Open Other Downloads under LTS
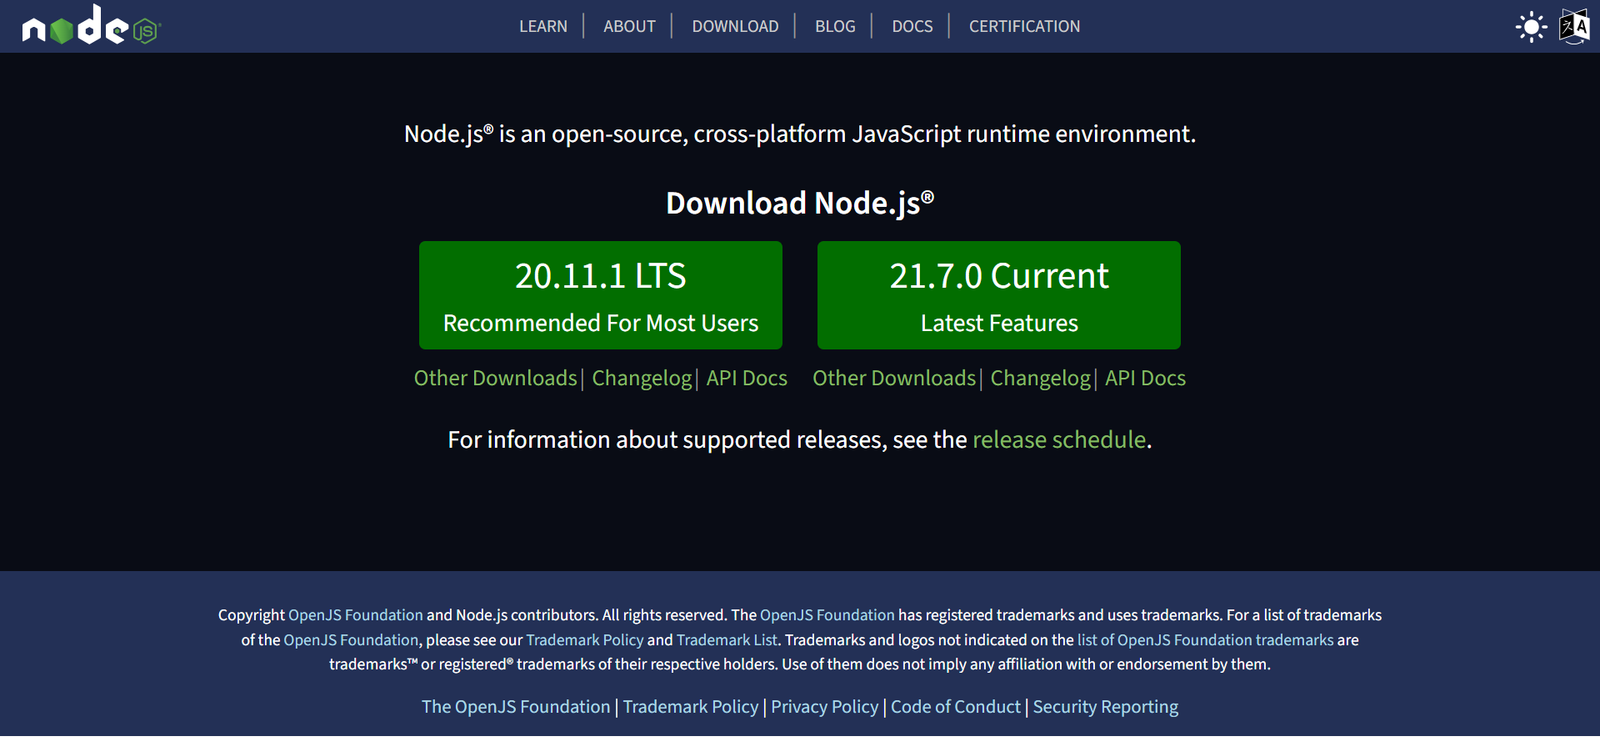This screenshot has height=738, width=1600. pos(495,378)
